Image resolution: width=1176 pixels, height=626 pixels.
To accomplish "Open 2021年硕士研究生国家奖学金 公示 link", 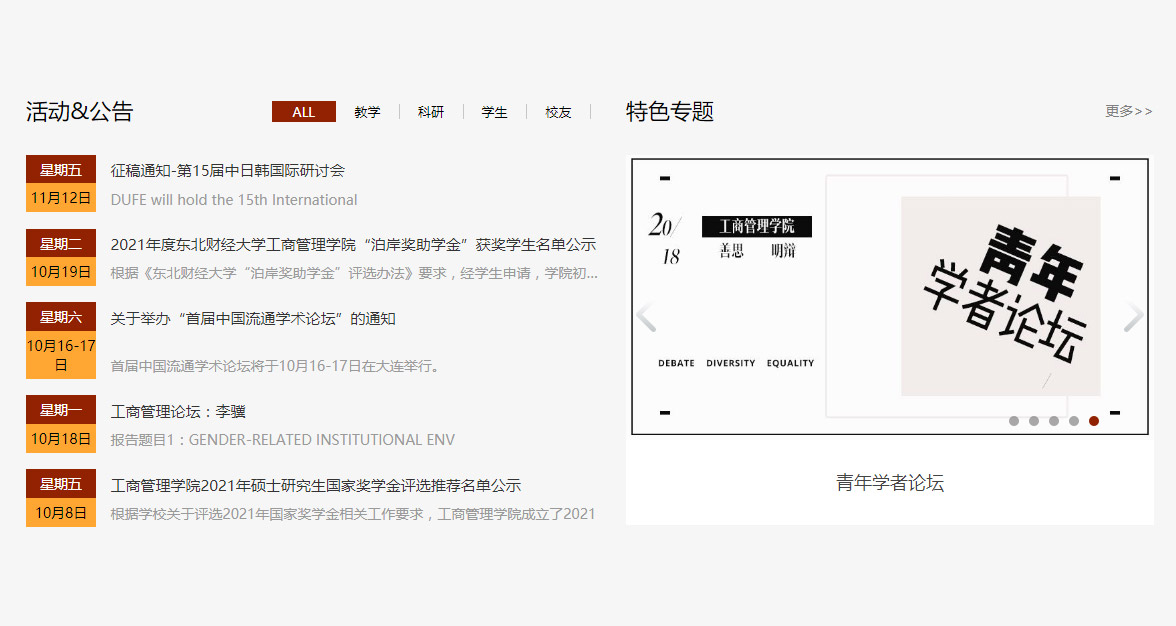I will point(316,486).
